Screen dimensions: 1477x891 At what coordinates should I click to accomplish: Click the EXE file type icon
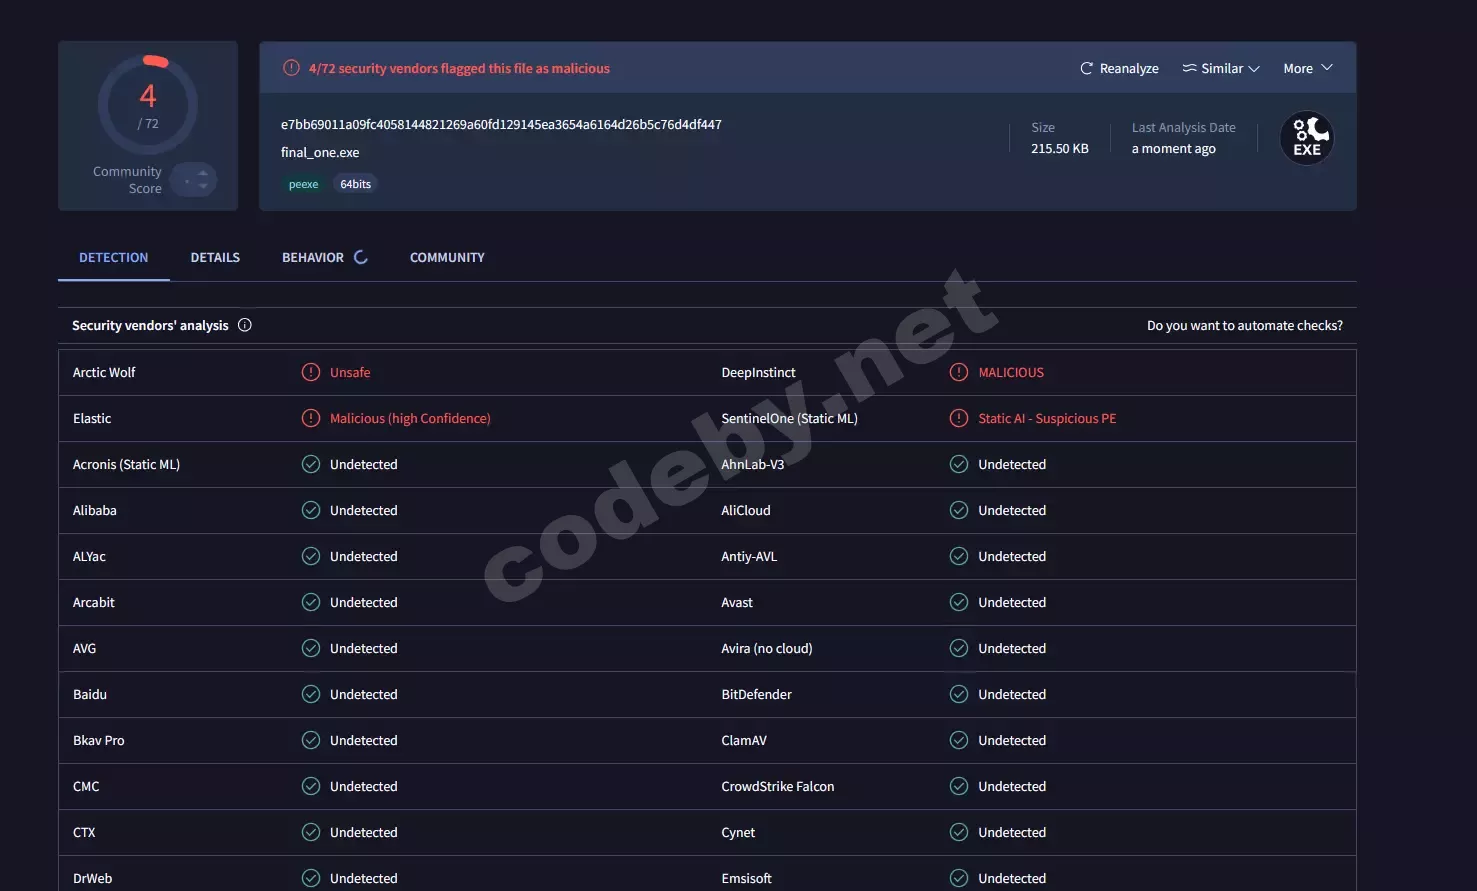pyautogui.click(x=1307, y=138)
